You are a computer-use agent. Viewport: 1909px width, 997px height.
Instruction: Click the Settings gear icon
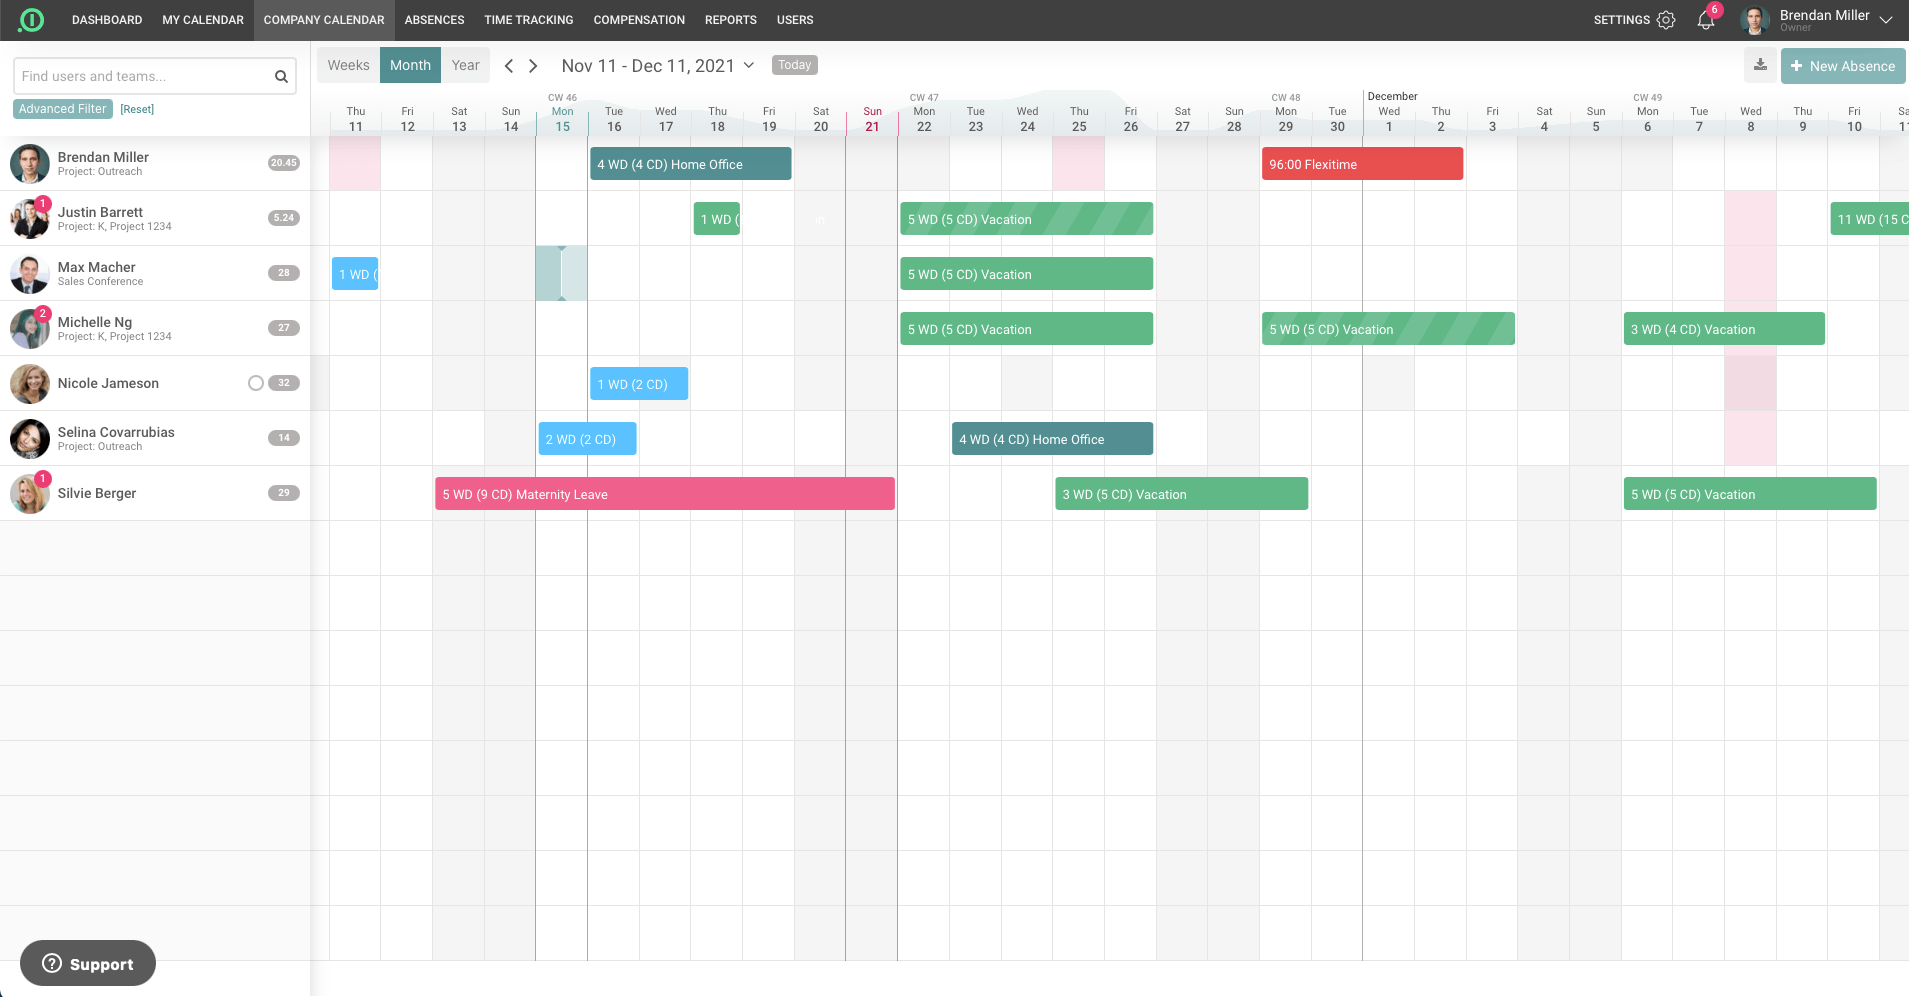click(x=1666, y=20)
